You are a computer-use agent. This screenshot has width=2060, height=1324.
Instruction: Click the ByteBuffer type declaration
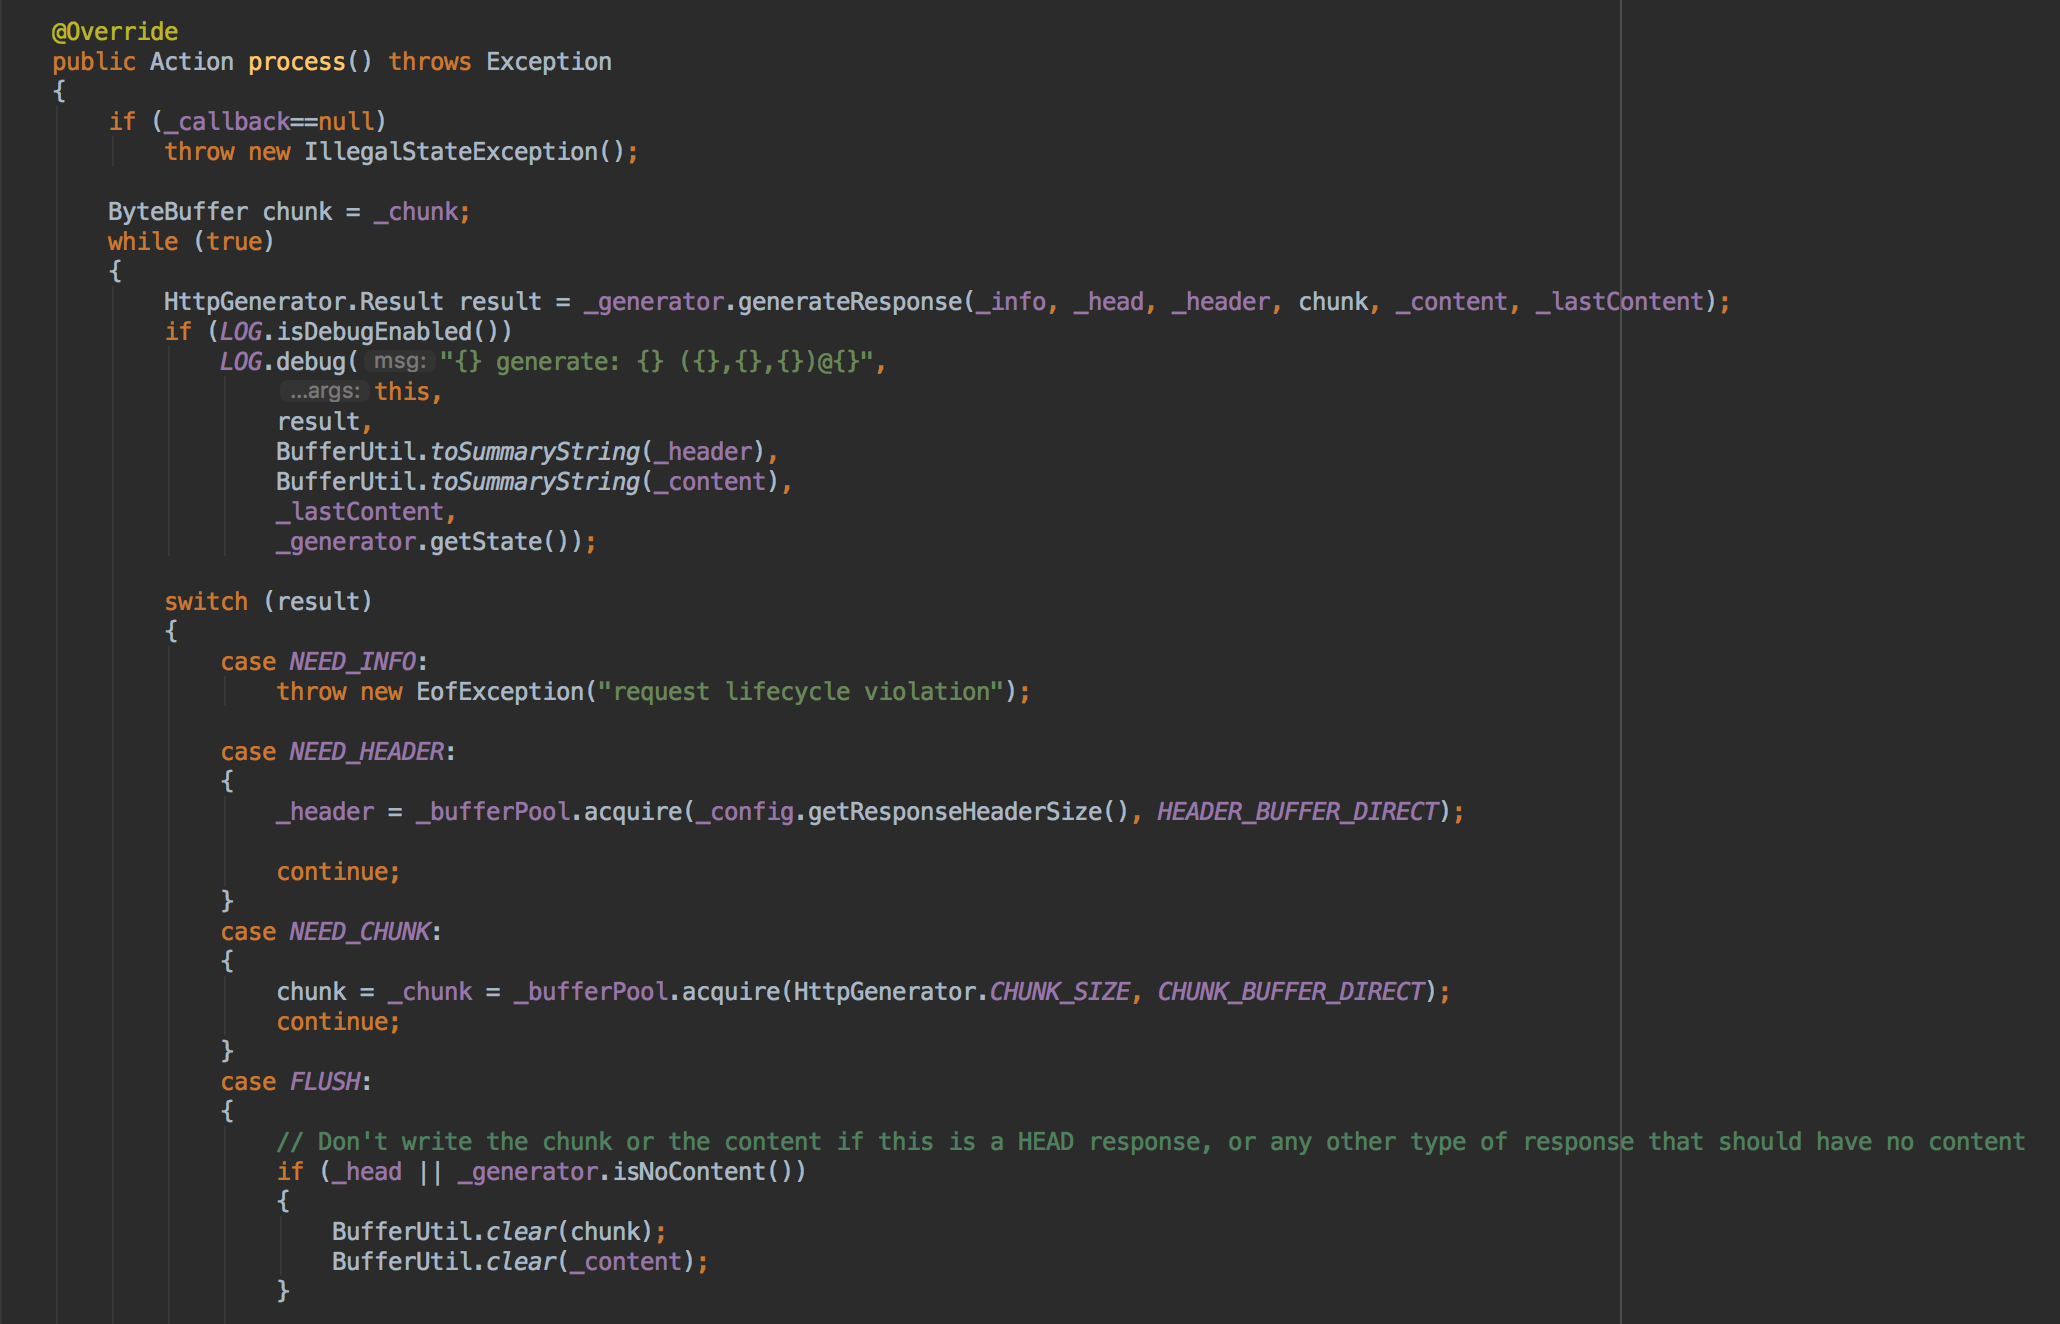177,212
